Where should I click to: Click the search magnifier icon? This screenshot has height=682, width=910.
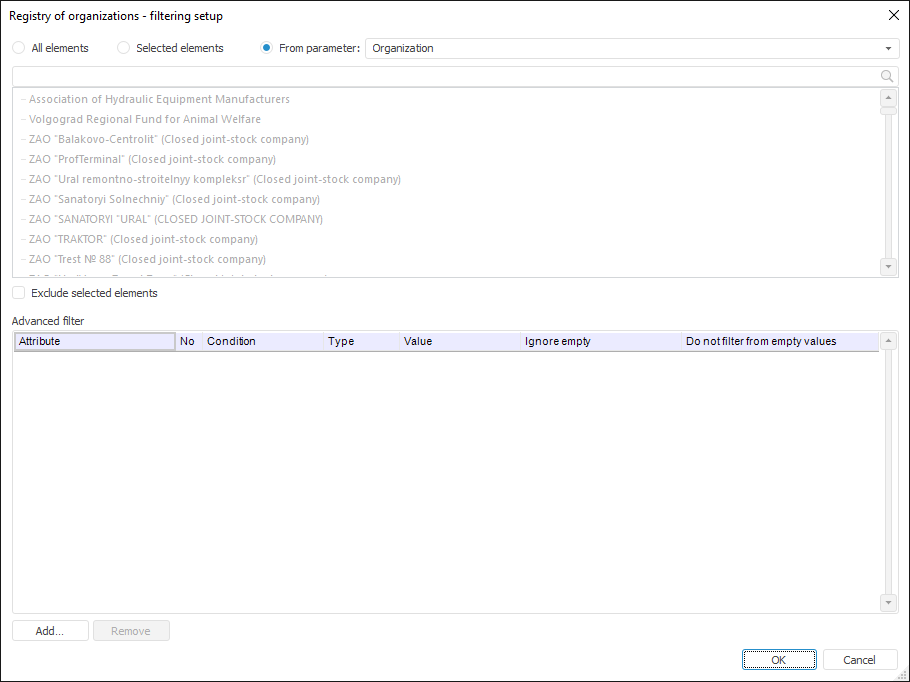pos(886,76)
